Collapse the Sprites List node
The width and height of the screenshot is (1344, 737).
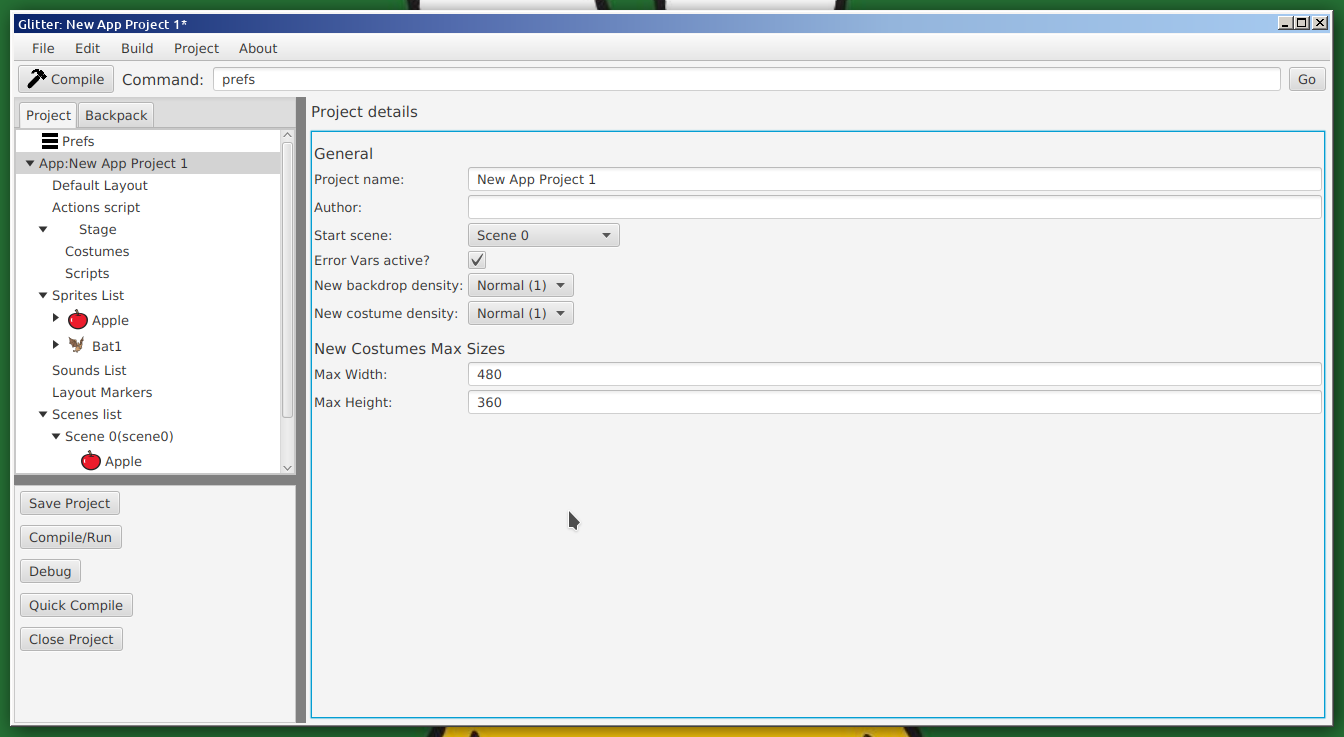(43, 295)
